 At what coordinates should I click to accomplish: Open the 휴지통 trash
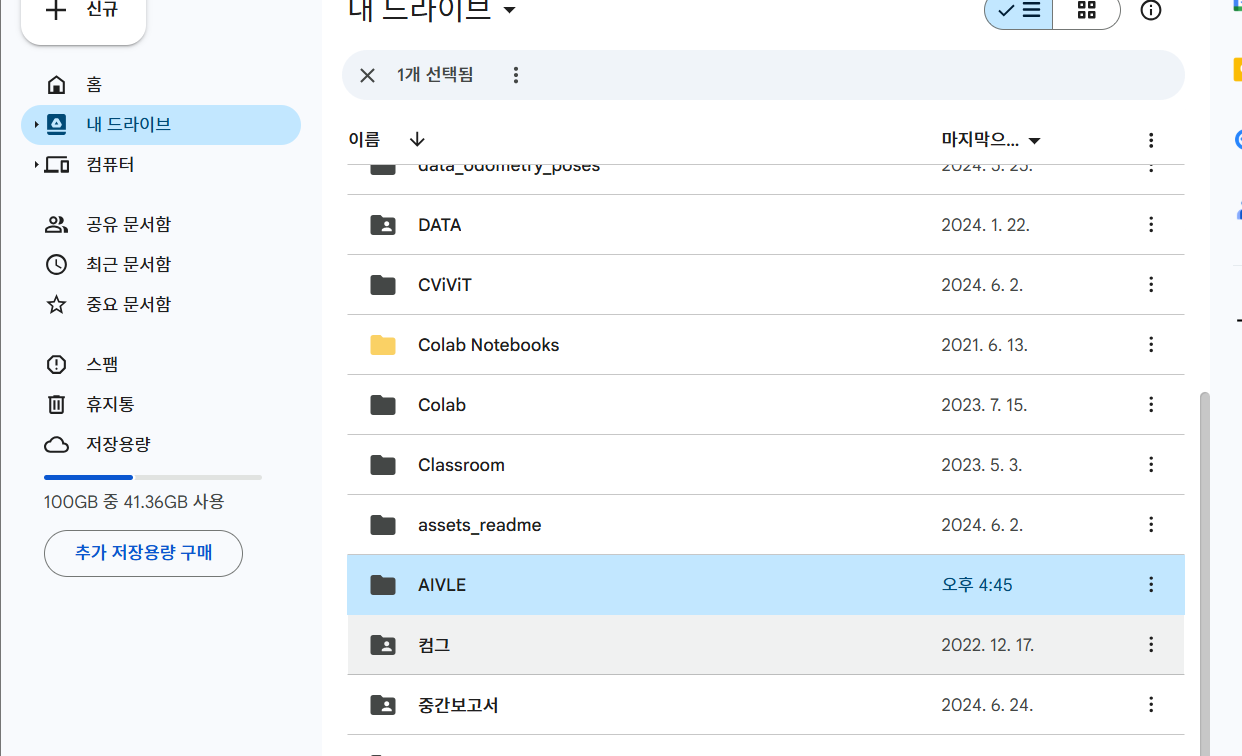point(160,405)
